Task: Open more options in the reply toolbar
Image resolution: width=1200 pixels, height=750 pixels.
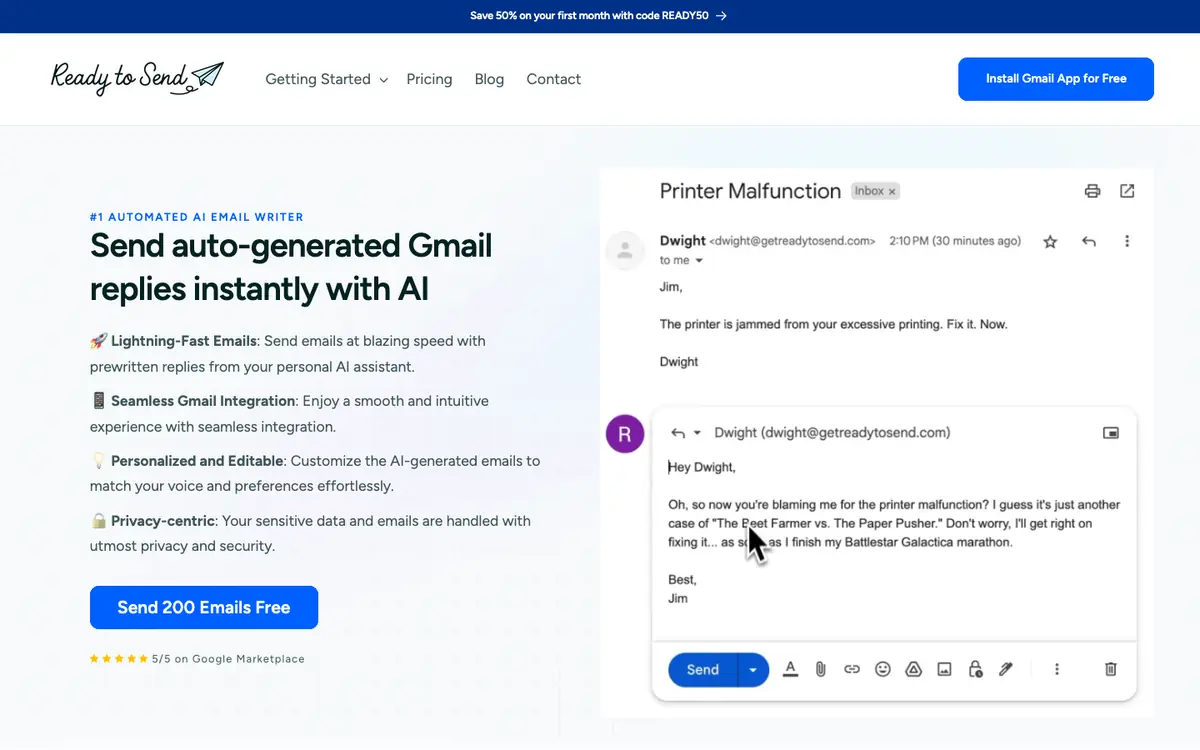Action: 1057,669
